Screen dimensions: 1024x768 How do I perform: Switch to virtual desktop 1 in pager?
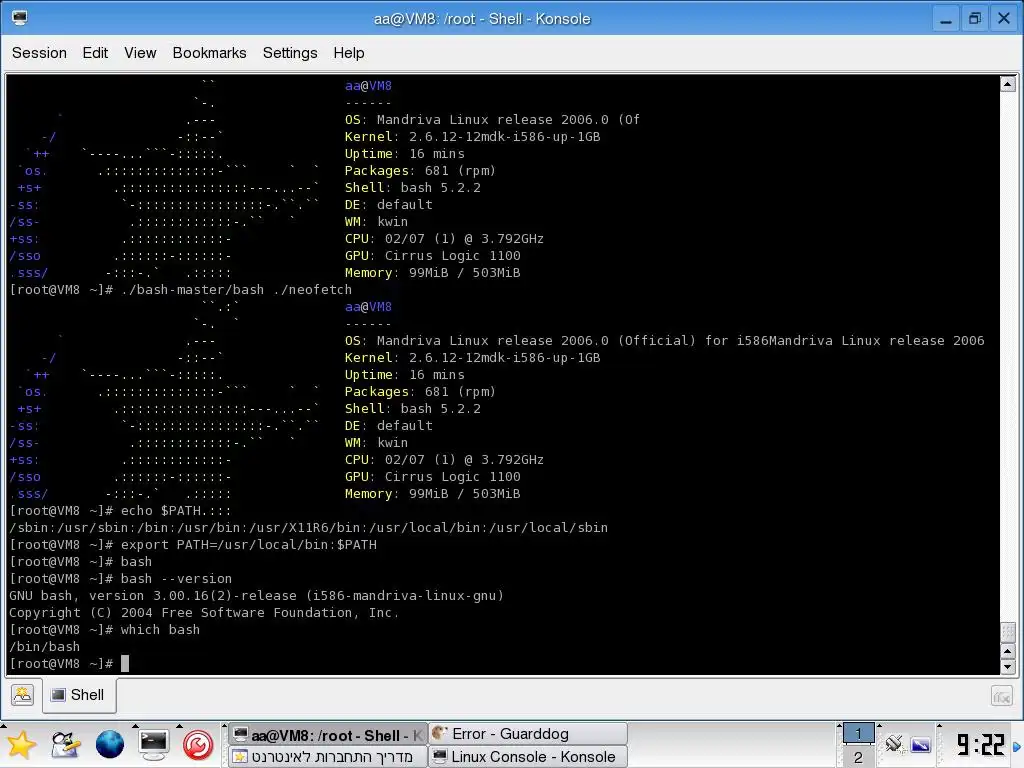coord(858,733)
